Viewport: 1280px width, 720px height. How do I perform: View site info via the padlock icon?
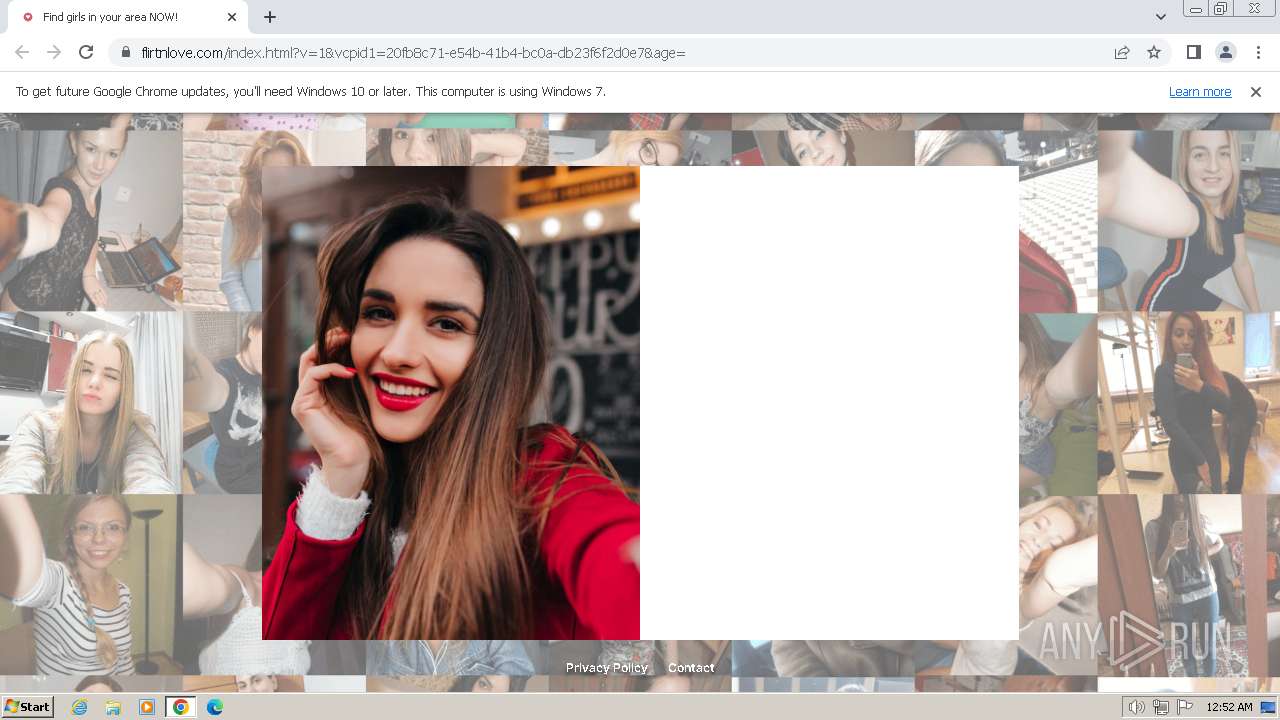(126, 52)
